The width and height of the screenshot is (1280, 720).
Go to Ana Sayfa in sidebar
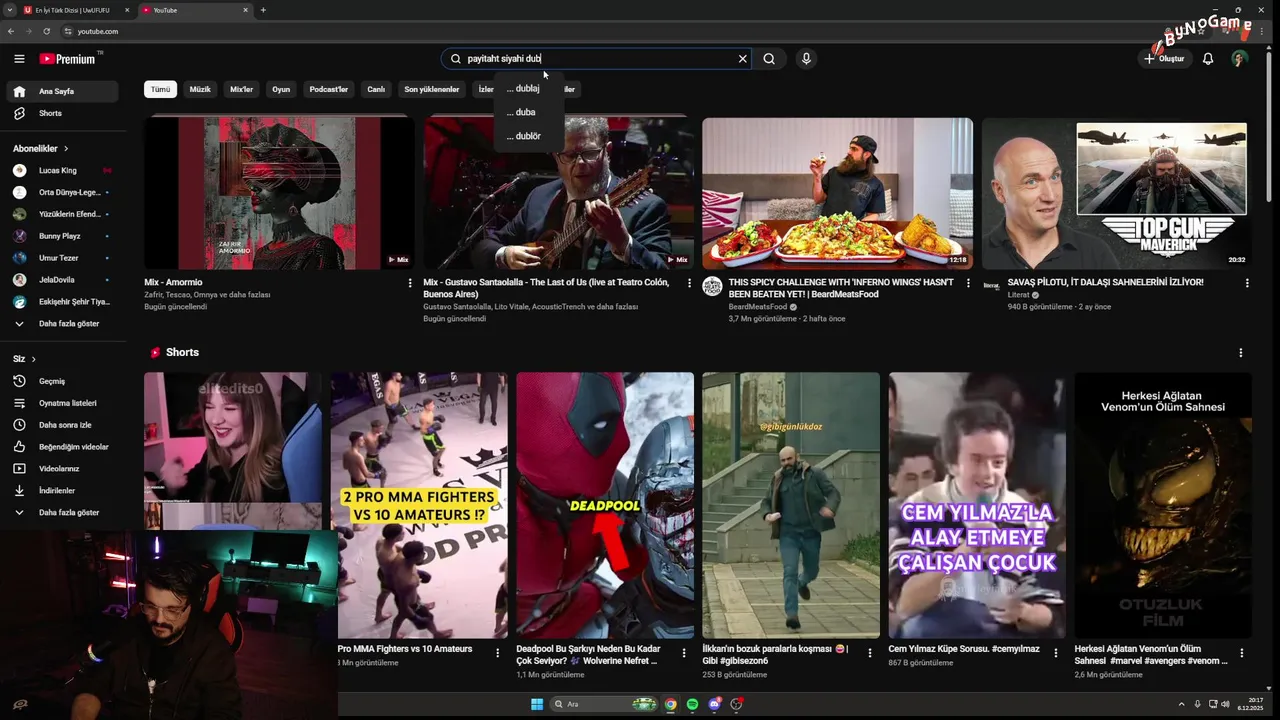(x=62, y=91)
